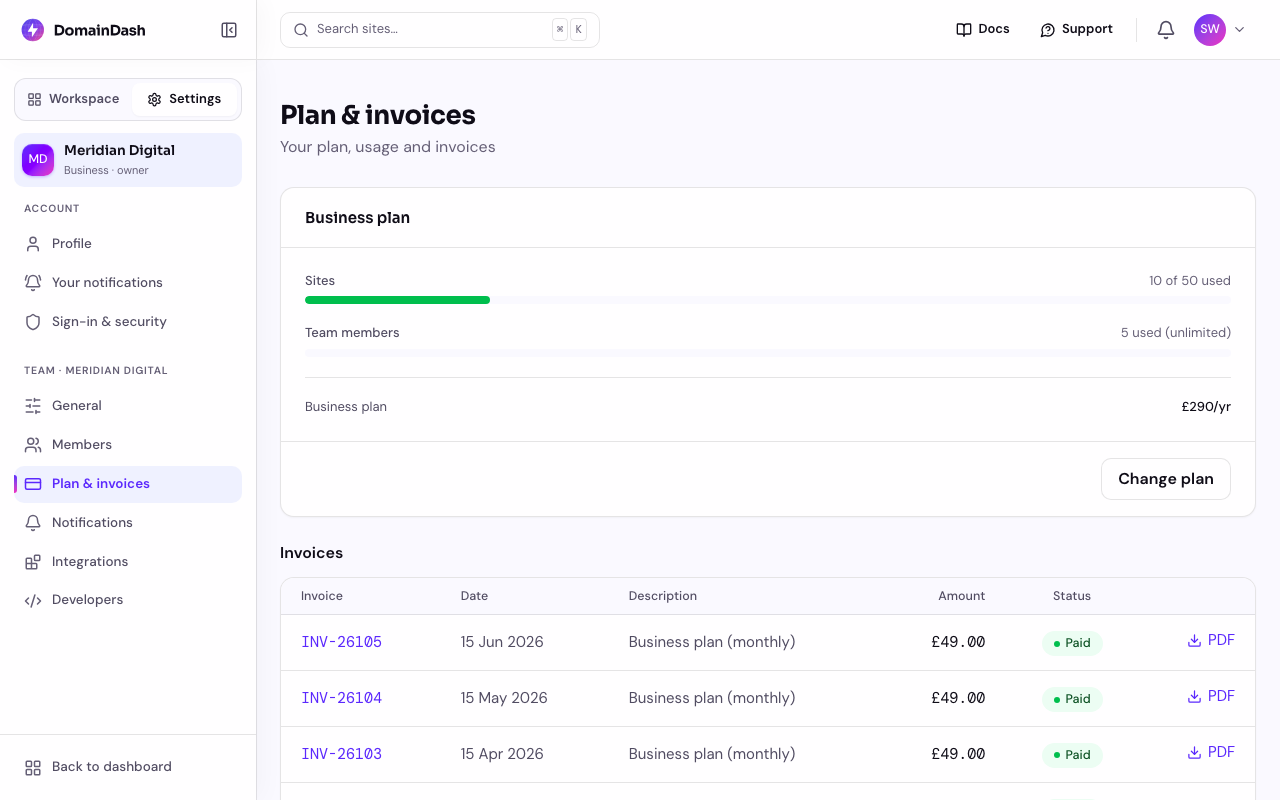Image resolution: width=1280 pixels, height=800 pixels.
Task: Click the General sliders icon
Action: click(33, 406)
